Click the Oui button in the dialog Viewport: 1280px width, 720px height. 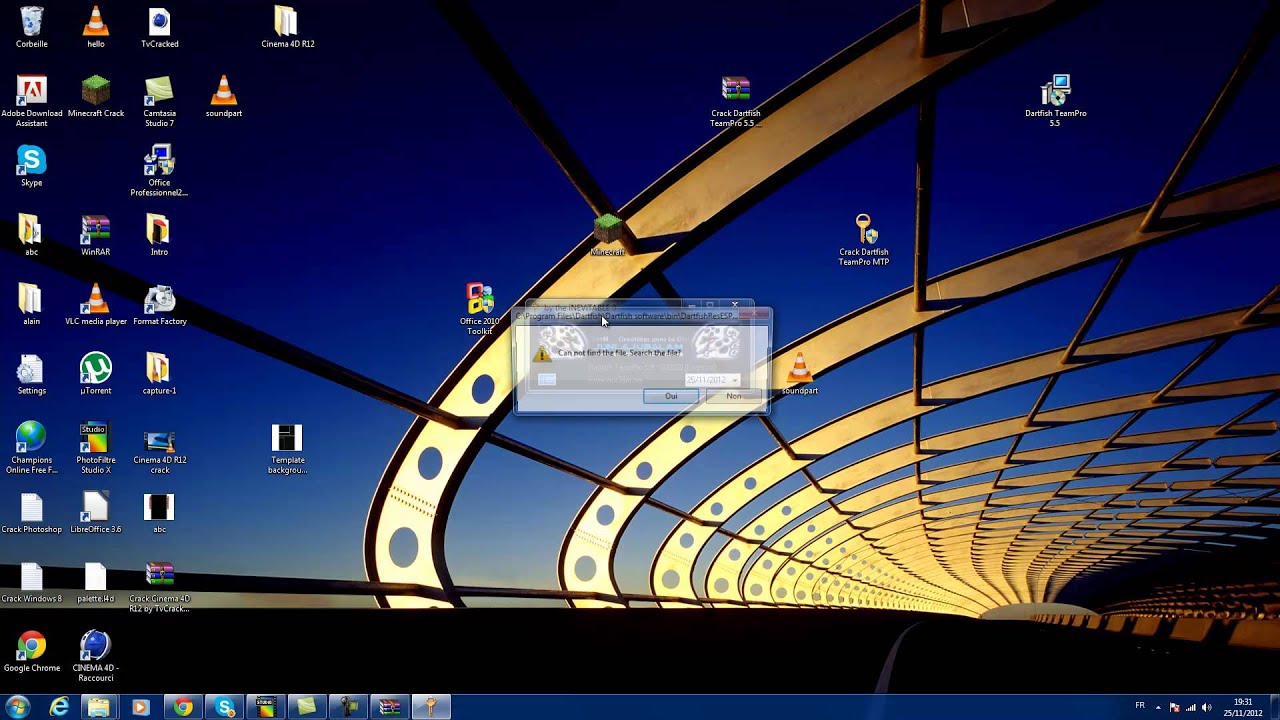tap(671, 396)
